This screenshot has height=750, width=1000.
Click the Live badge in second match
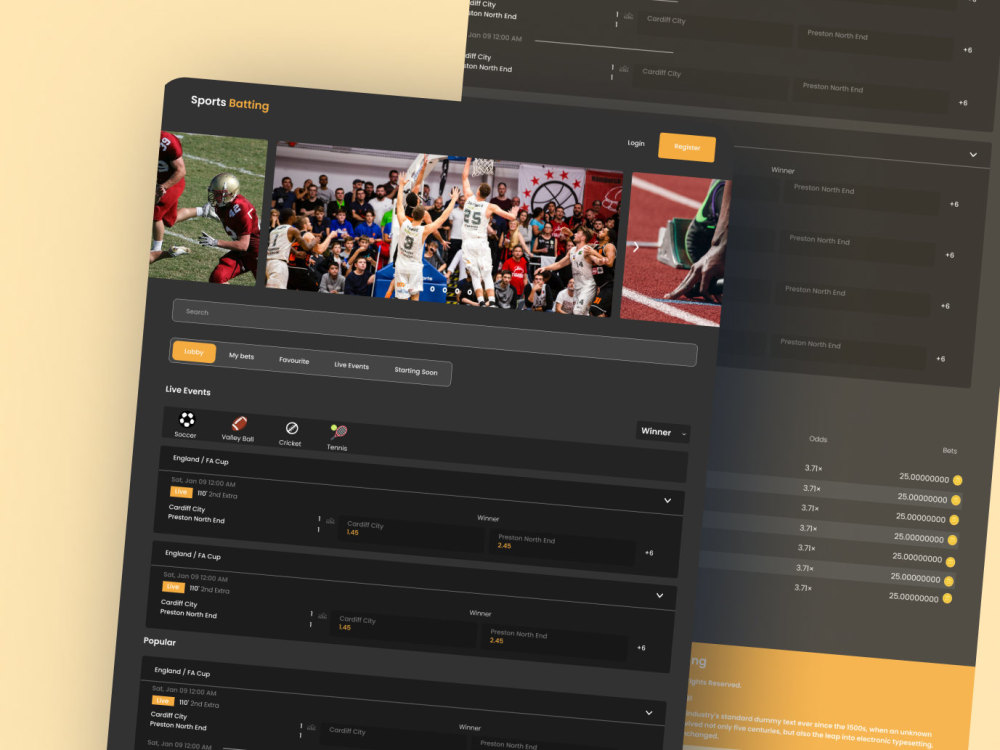(x=173, y=587)
